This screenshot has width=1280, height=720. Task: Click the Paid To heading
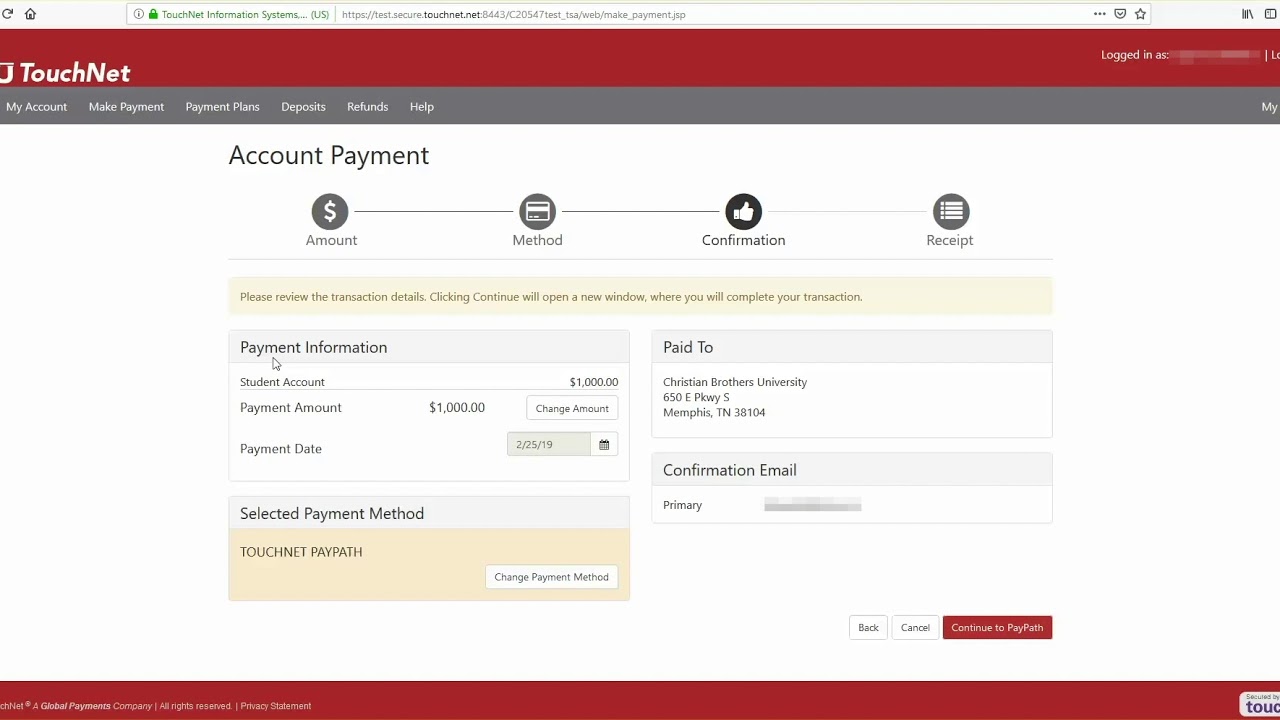click(688, 347)
